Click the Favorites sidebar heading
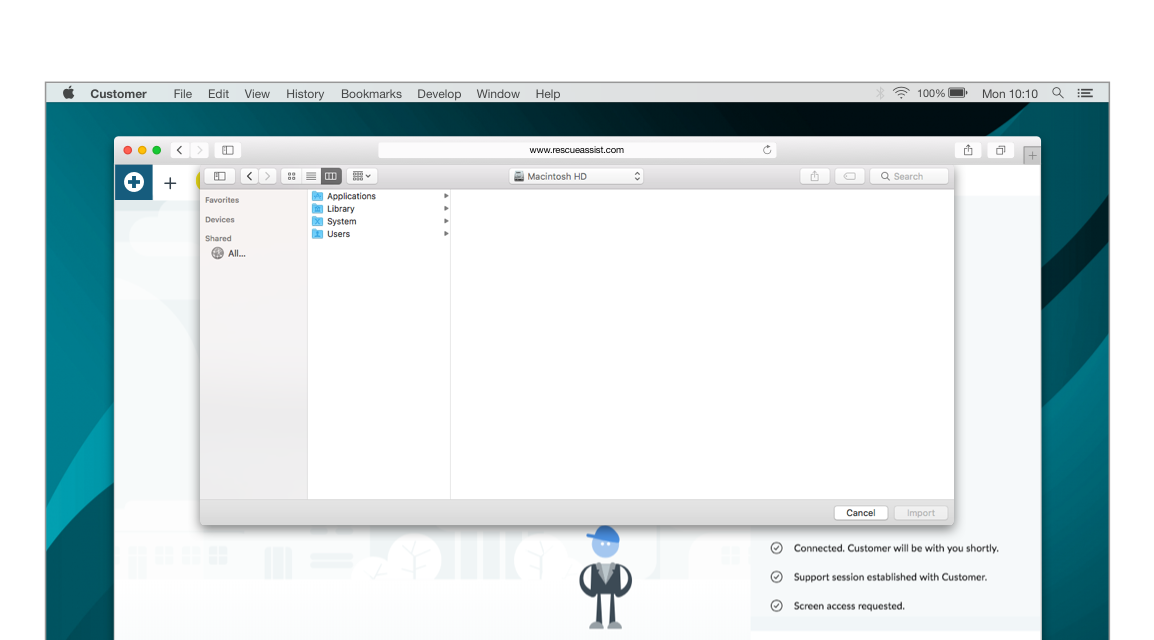The height and width of the screenshot is (640, 1154). point(222,200)
